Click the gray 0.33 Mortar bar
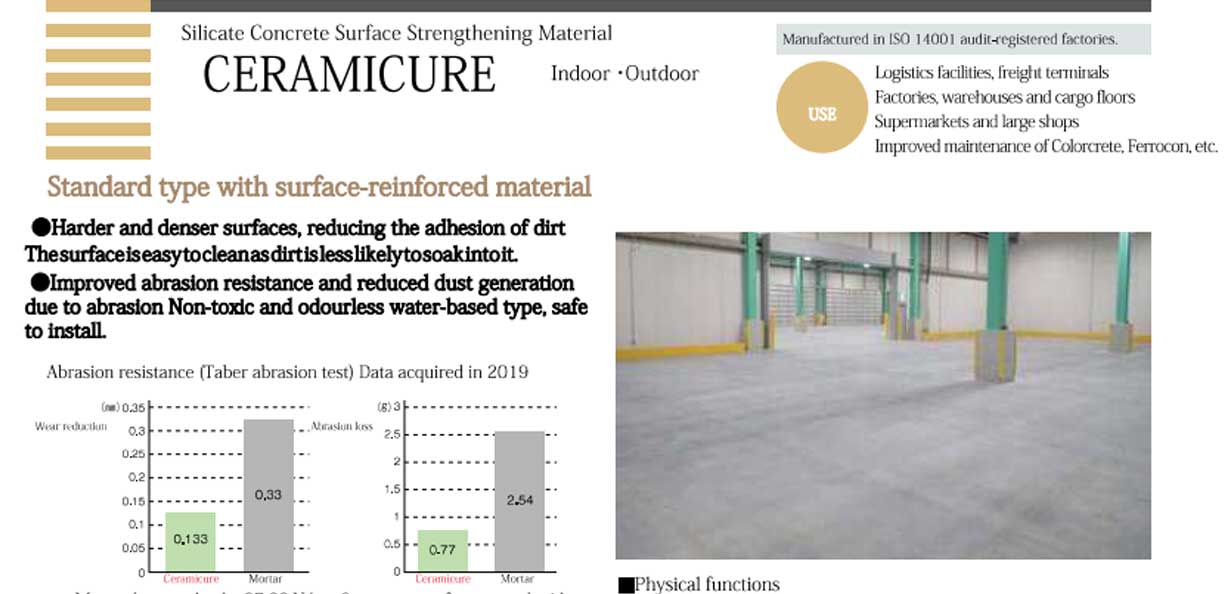1228x594 pixels. coord(268,495)
